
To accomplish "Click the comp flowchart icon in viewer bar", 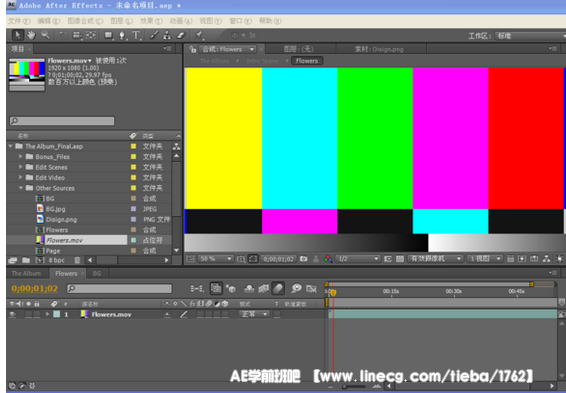I will [x=547, y=259].
